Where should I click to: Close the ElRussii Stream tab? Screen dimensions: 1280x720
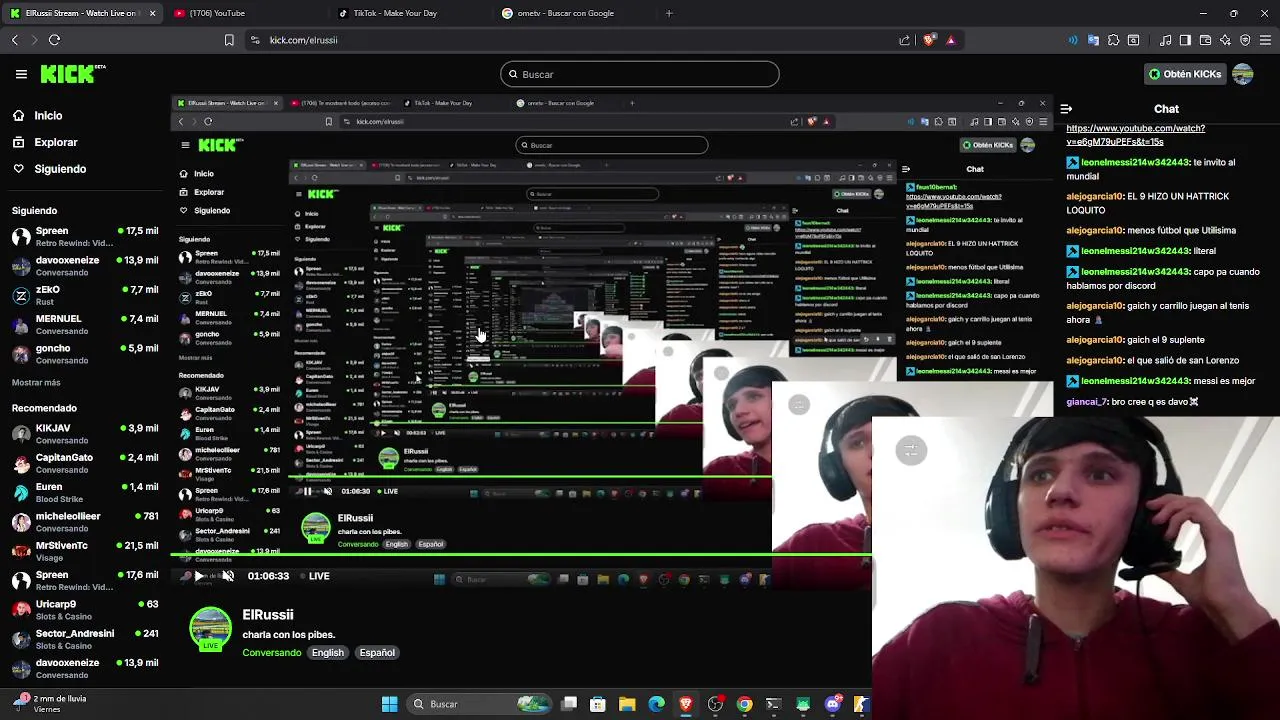tap(152, 13)
